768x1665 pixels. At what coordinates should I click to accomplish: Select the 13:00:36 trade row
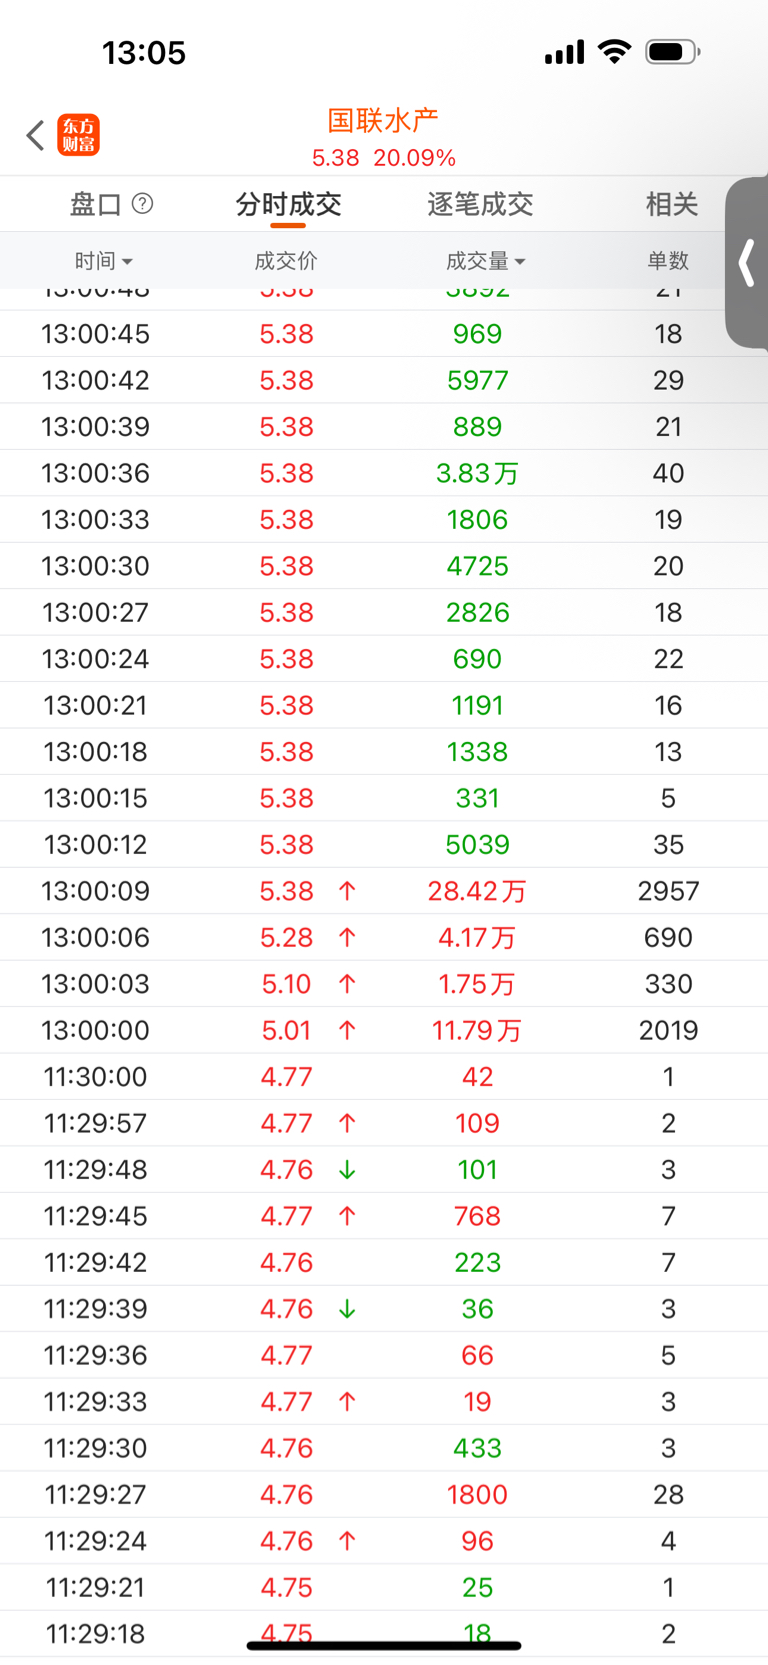coord(384,473)
